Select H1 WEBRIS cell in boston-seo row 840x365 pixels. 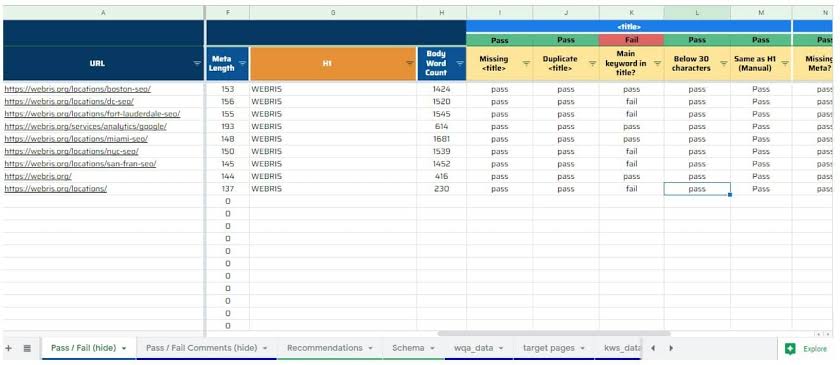pyautogui.click(x=333, y=89)
